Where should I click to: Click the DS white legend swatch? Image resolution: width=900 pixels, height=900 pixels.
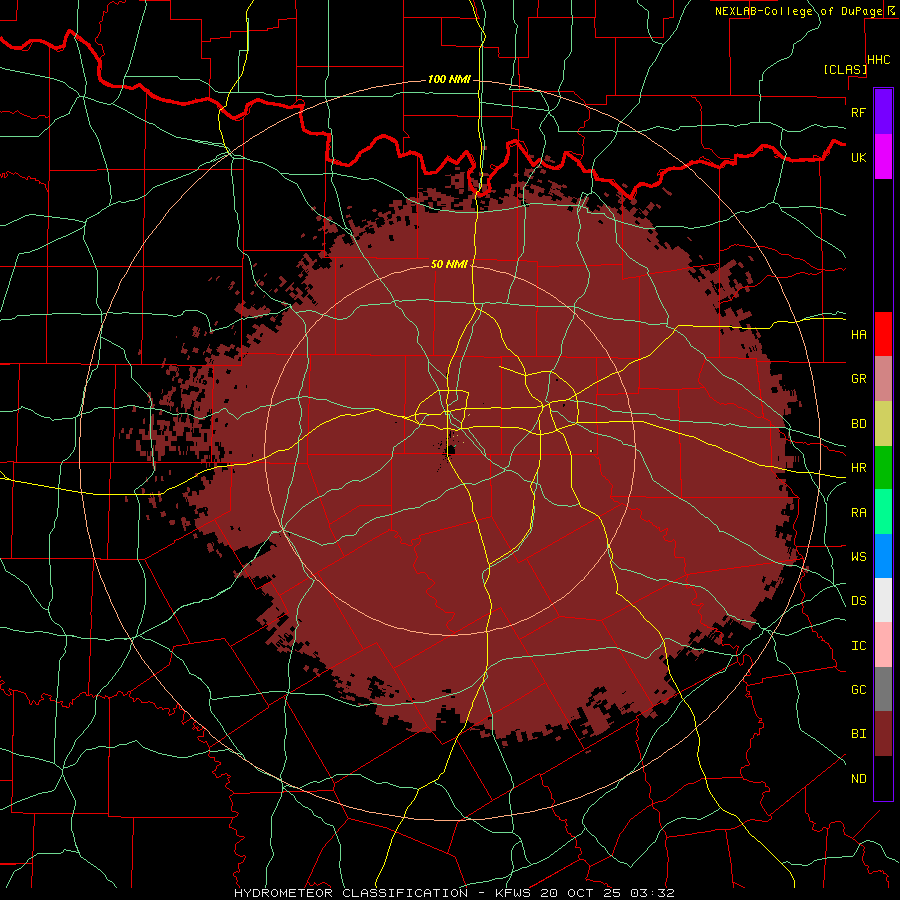click(x=883, y=600)
